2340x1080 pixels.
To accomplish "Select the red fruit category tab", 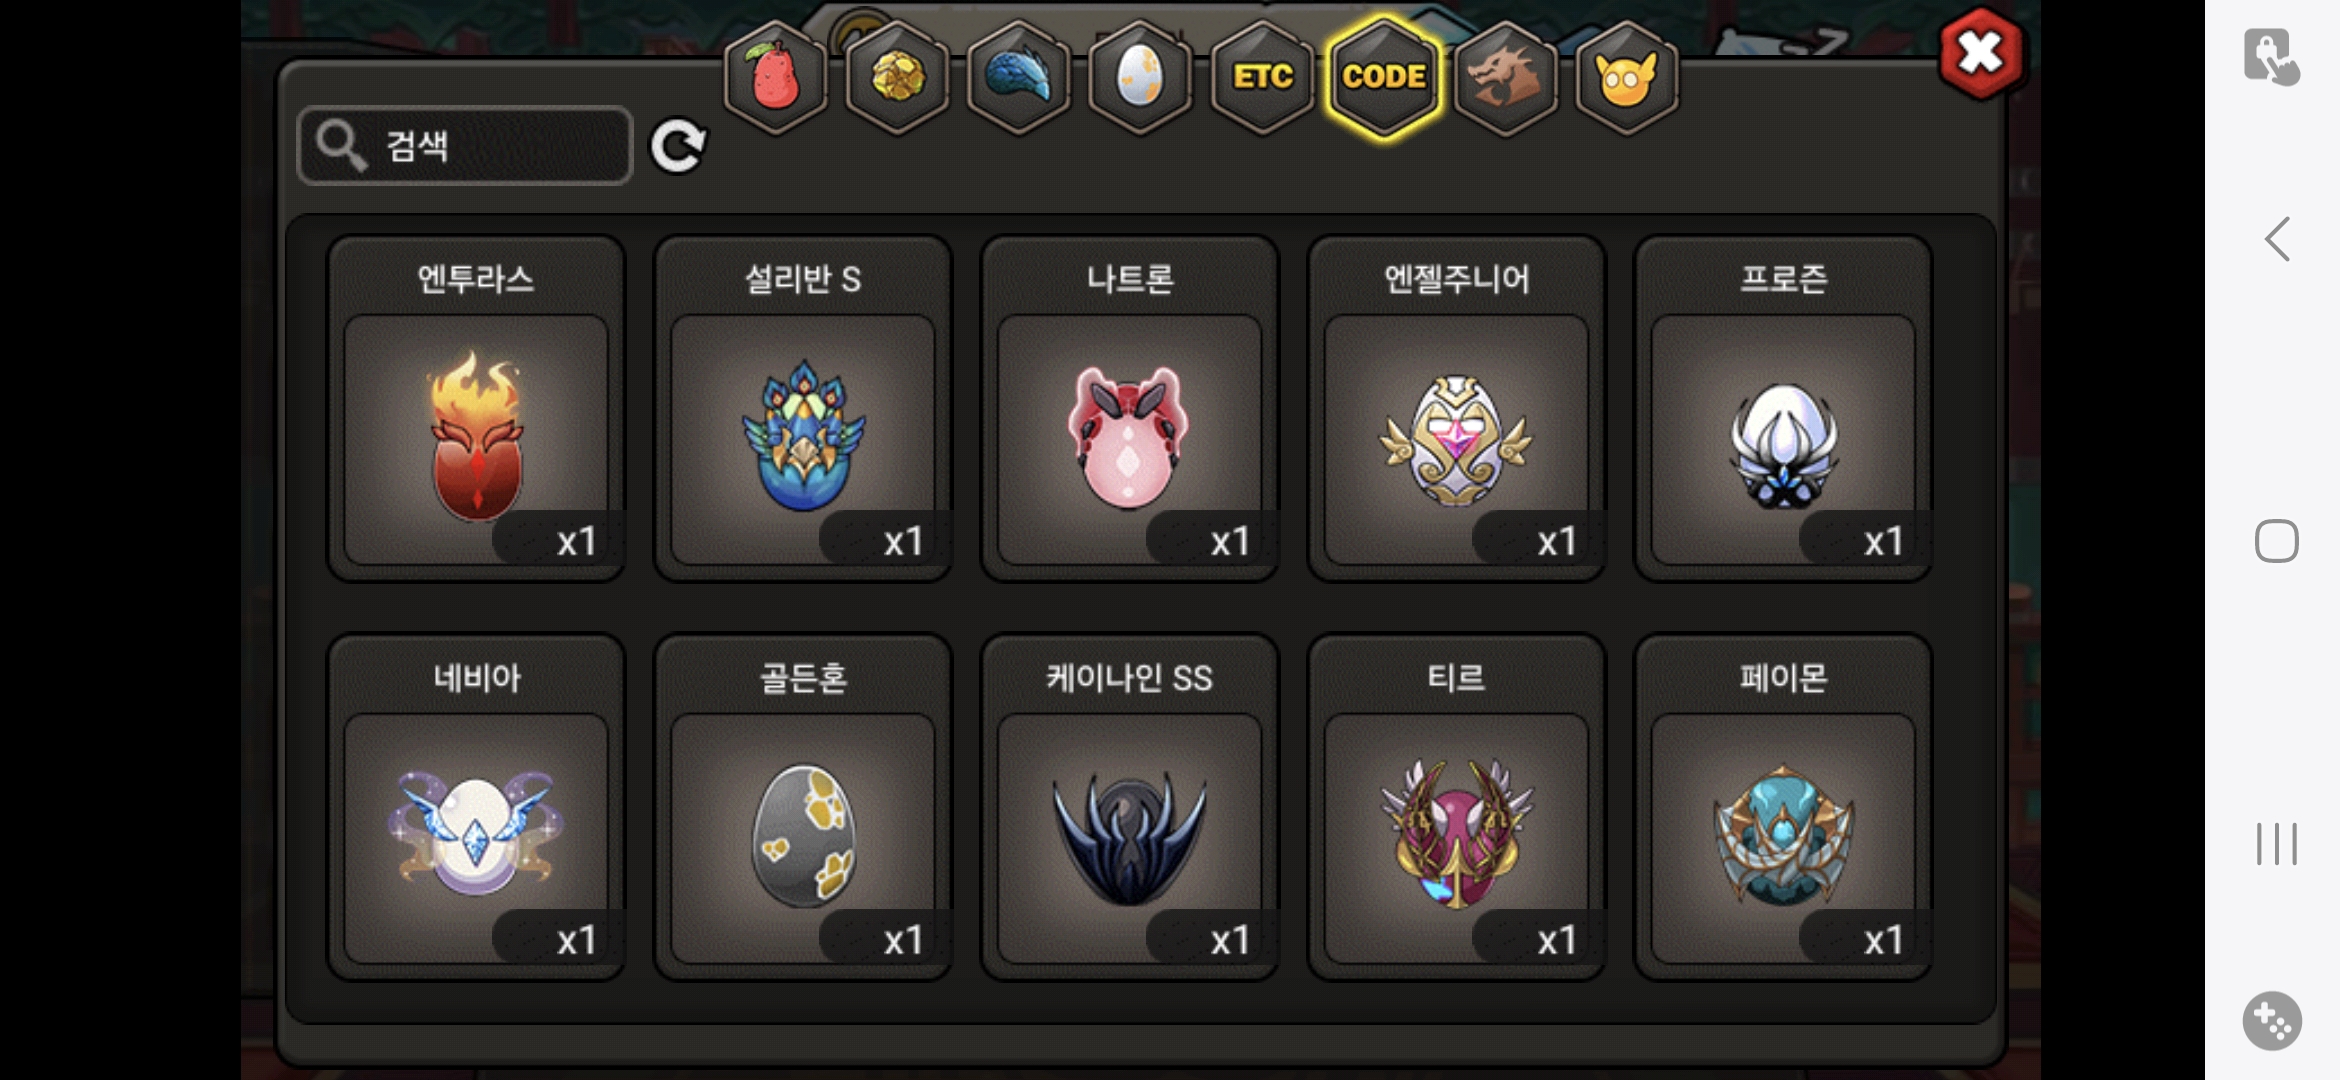I will tap(775, 77).
